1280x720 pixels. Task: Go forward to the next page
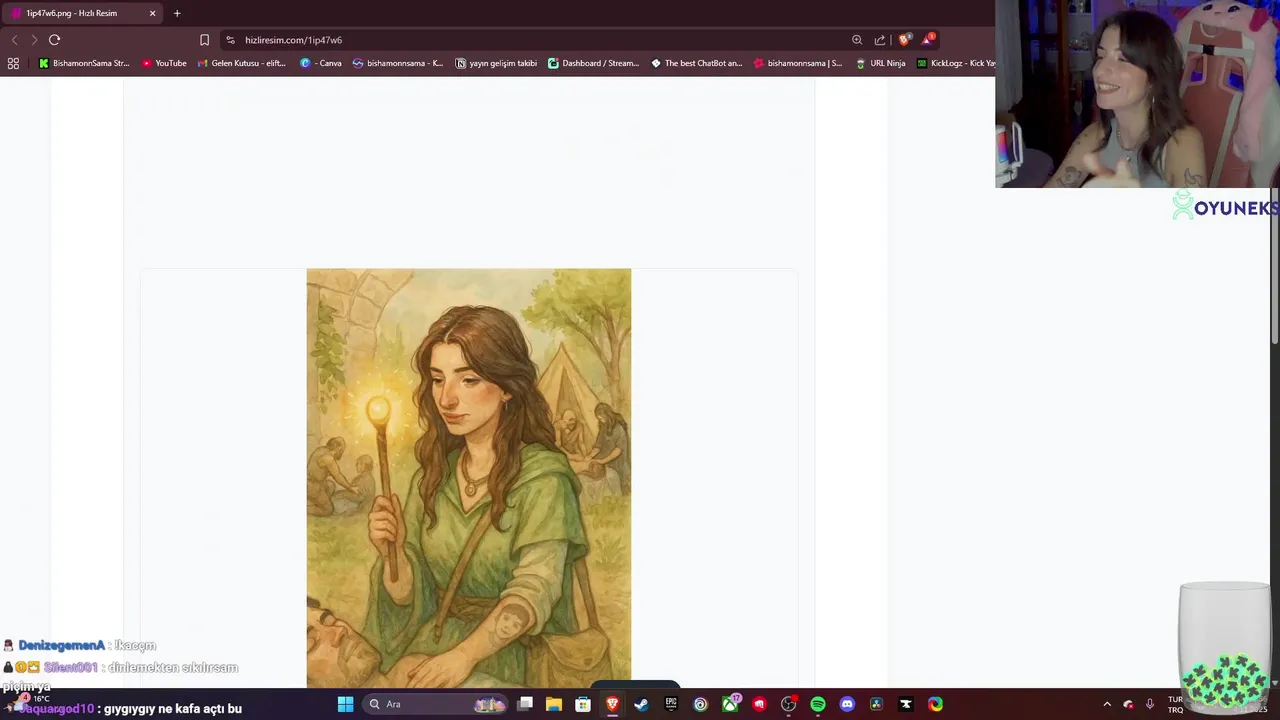(x=34, y=40)
